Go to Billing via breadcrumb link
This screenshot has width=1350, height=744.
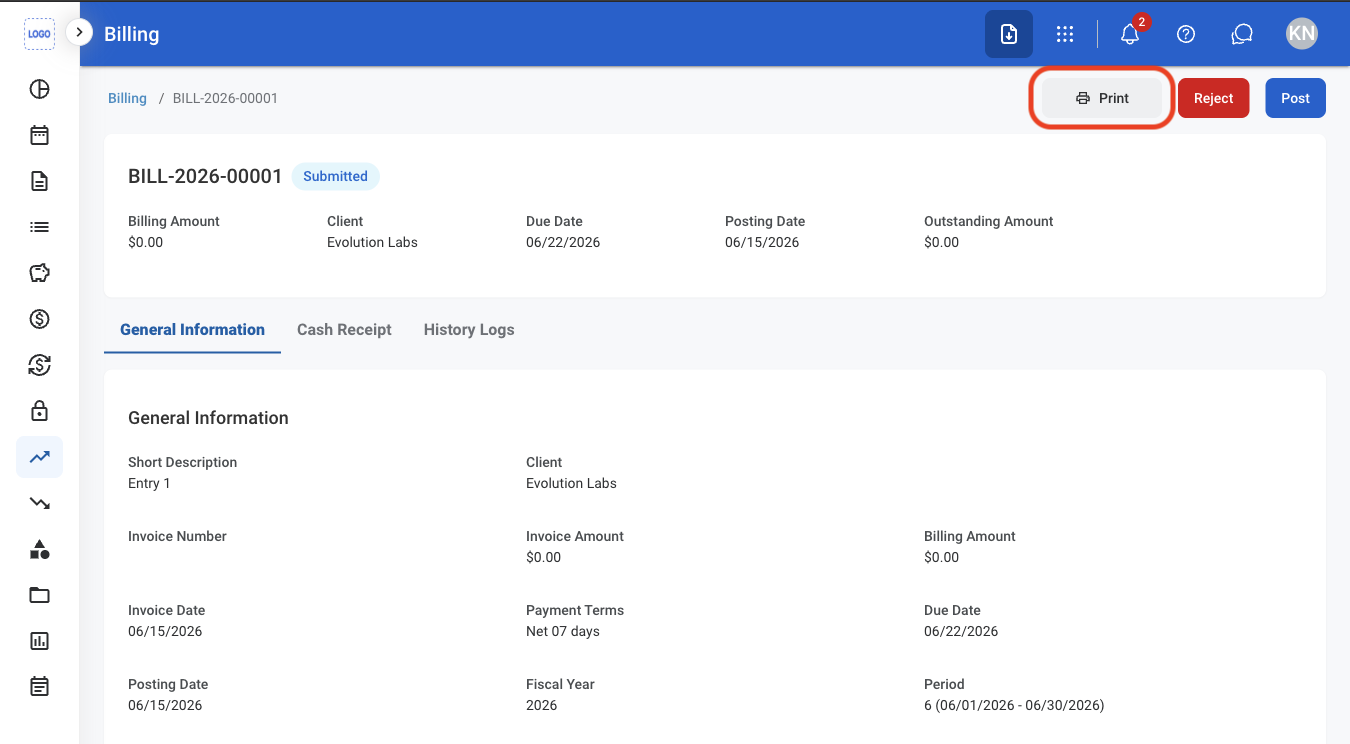[127, 98]
